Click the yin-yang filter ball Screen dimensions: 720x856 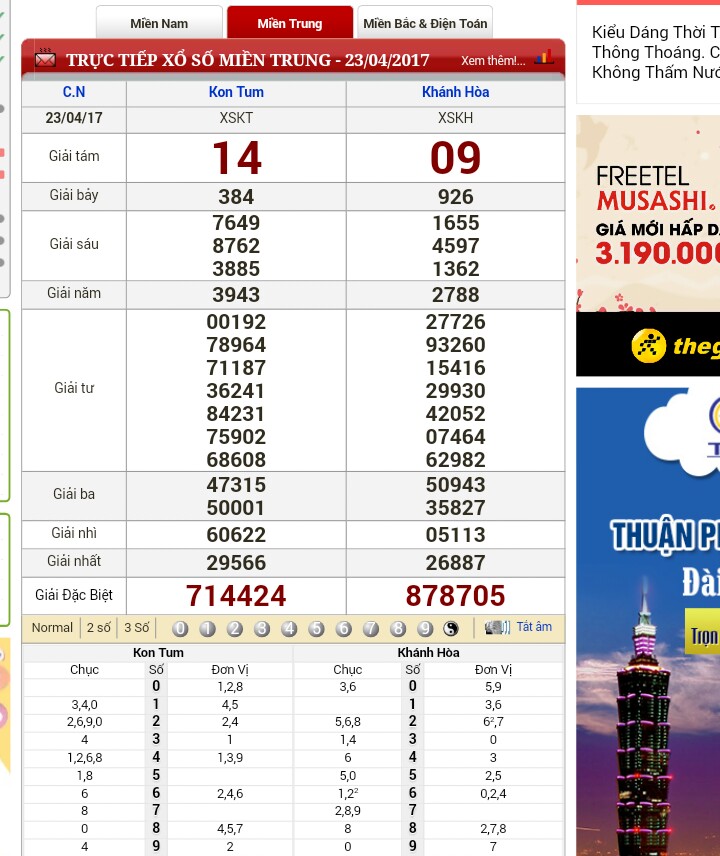[x=451, y=629]
